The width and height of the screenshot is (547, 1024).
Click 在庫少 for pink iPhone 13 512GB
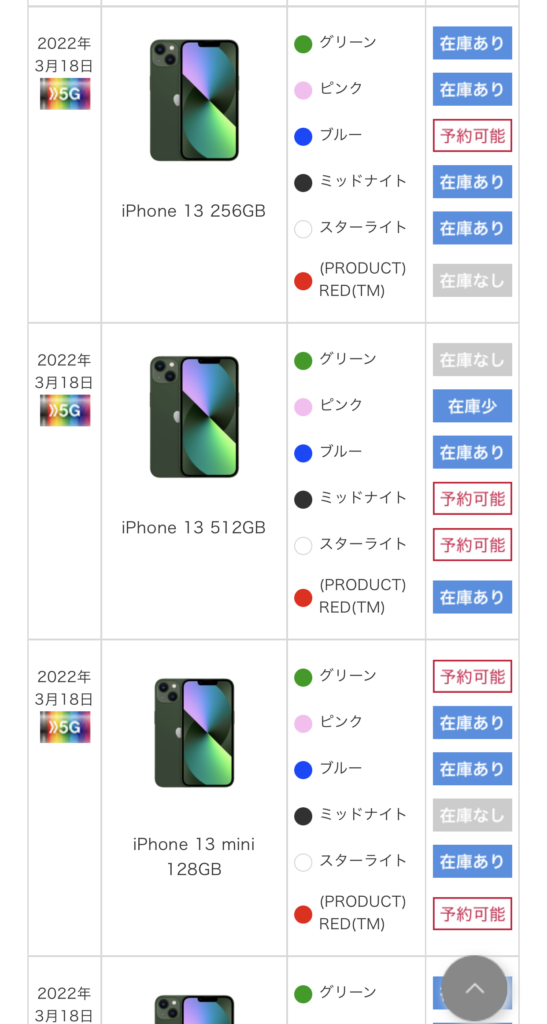click(472, 406)
